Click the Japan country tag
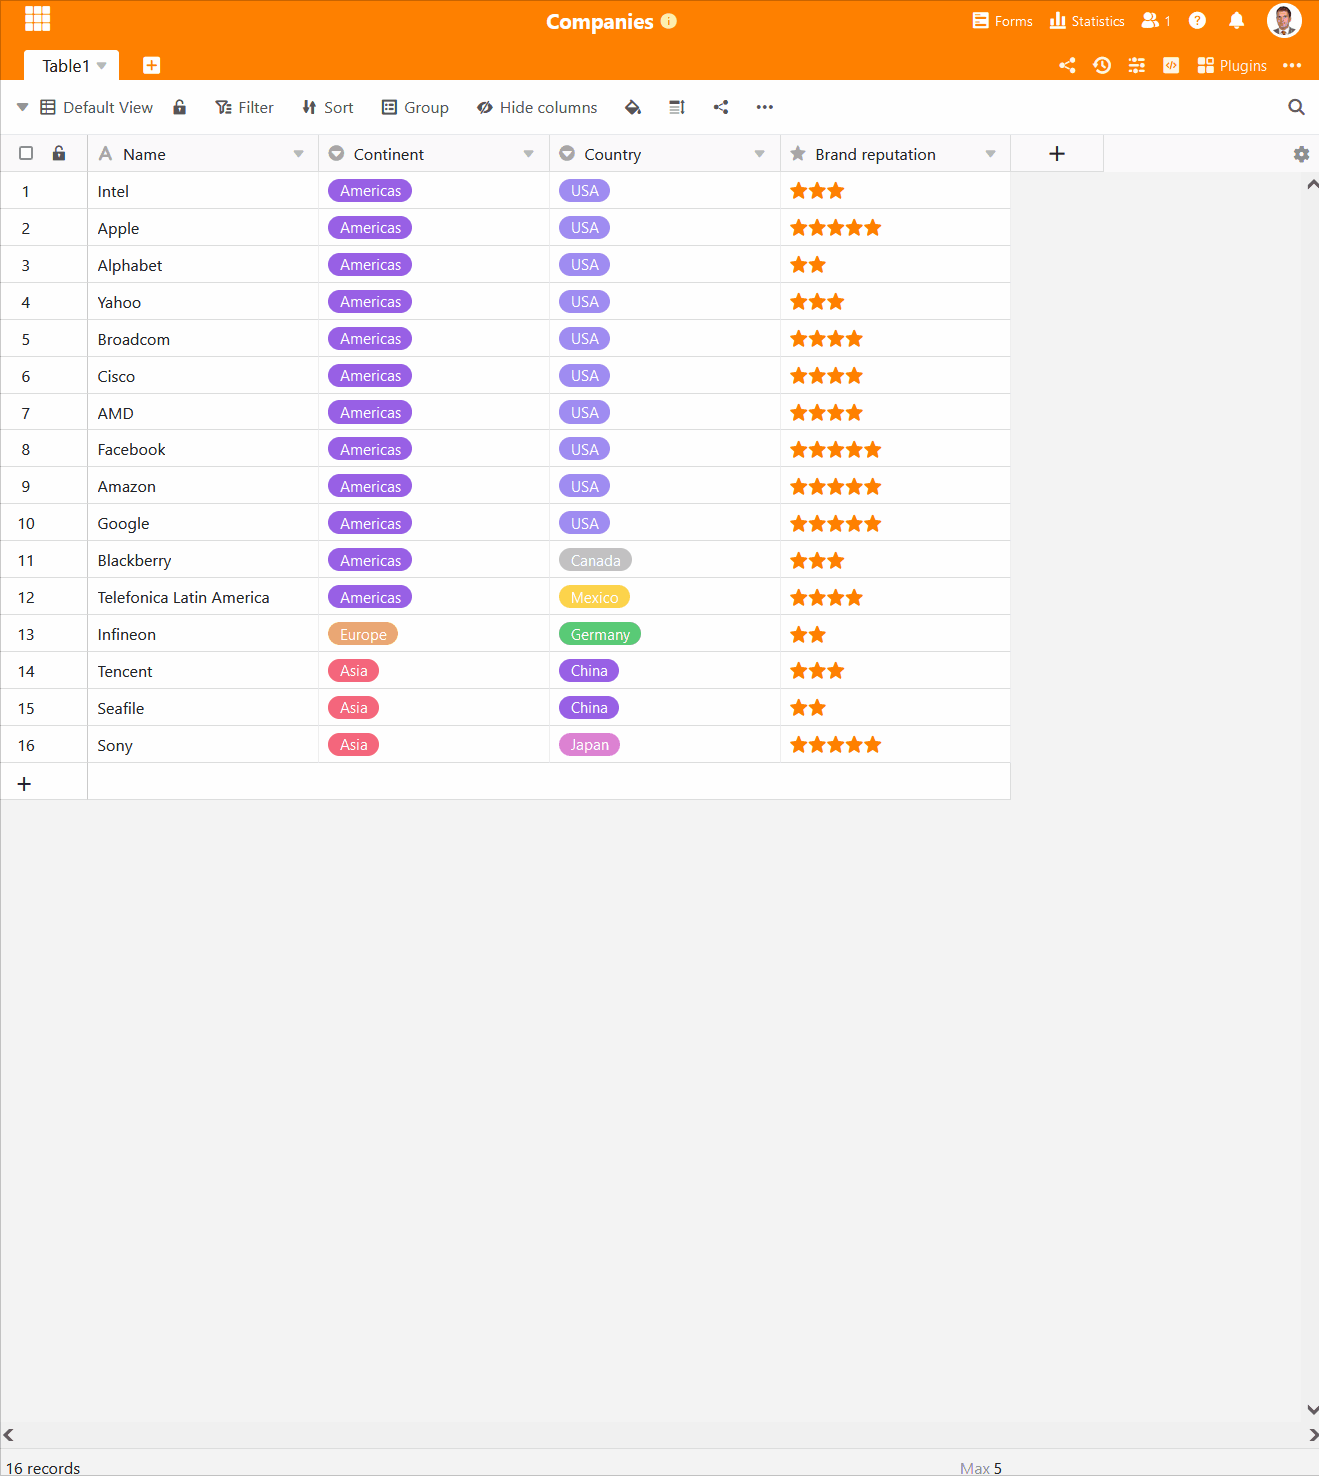This screenshot has width=1319, height=1476. 590,745
